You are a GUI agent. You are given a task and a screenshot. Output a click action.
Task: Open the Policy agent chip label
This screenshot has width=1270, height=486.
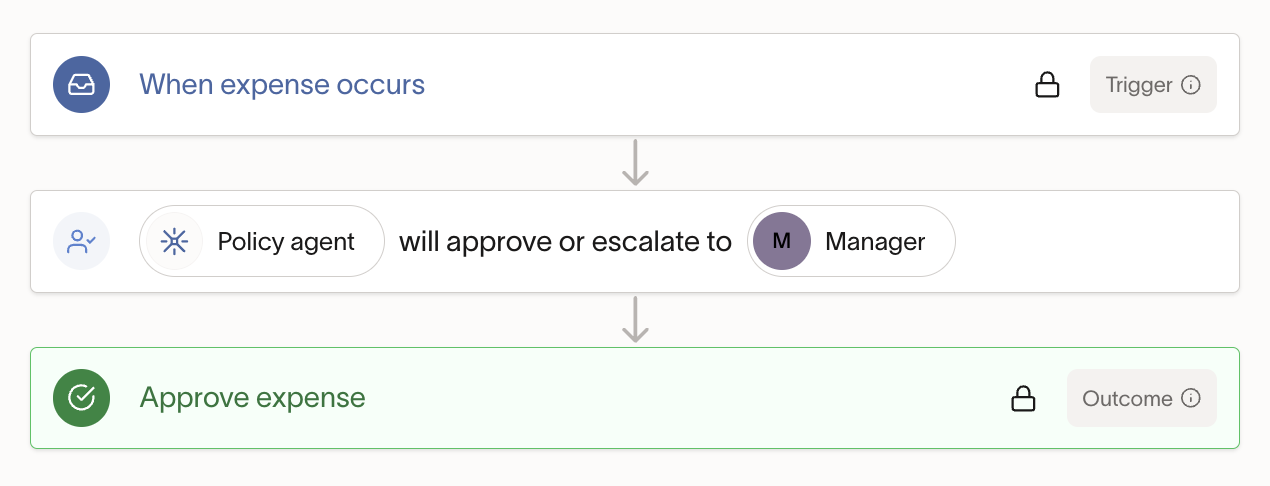[286, 241]
